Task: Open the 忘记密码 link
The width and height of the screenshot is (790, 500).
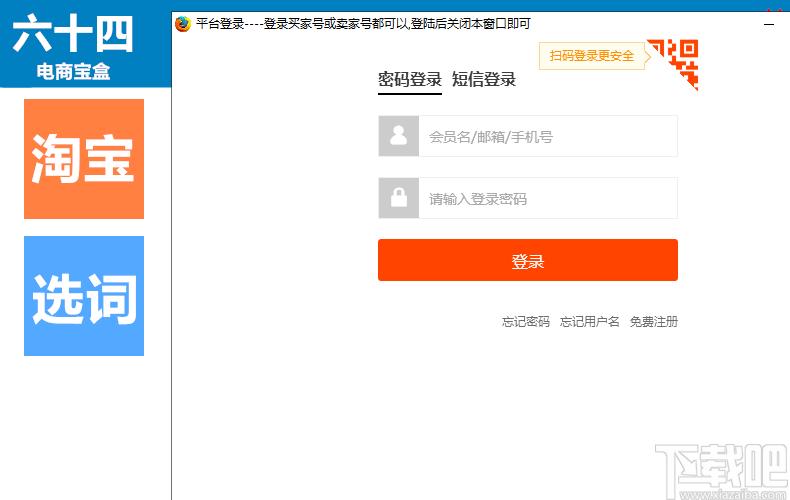Action: (x=525, y=322)
